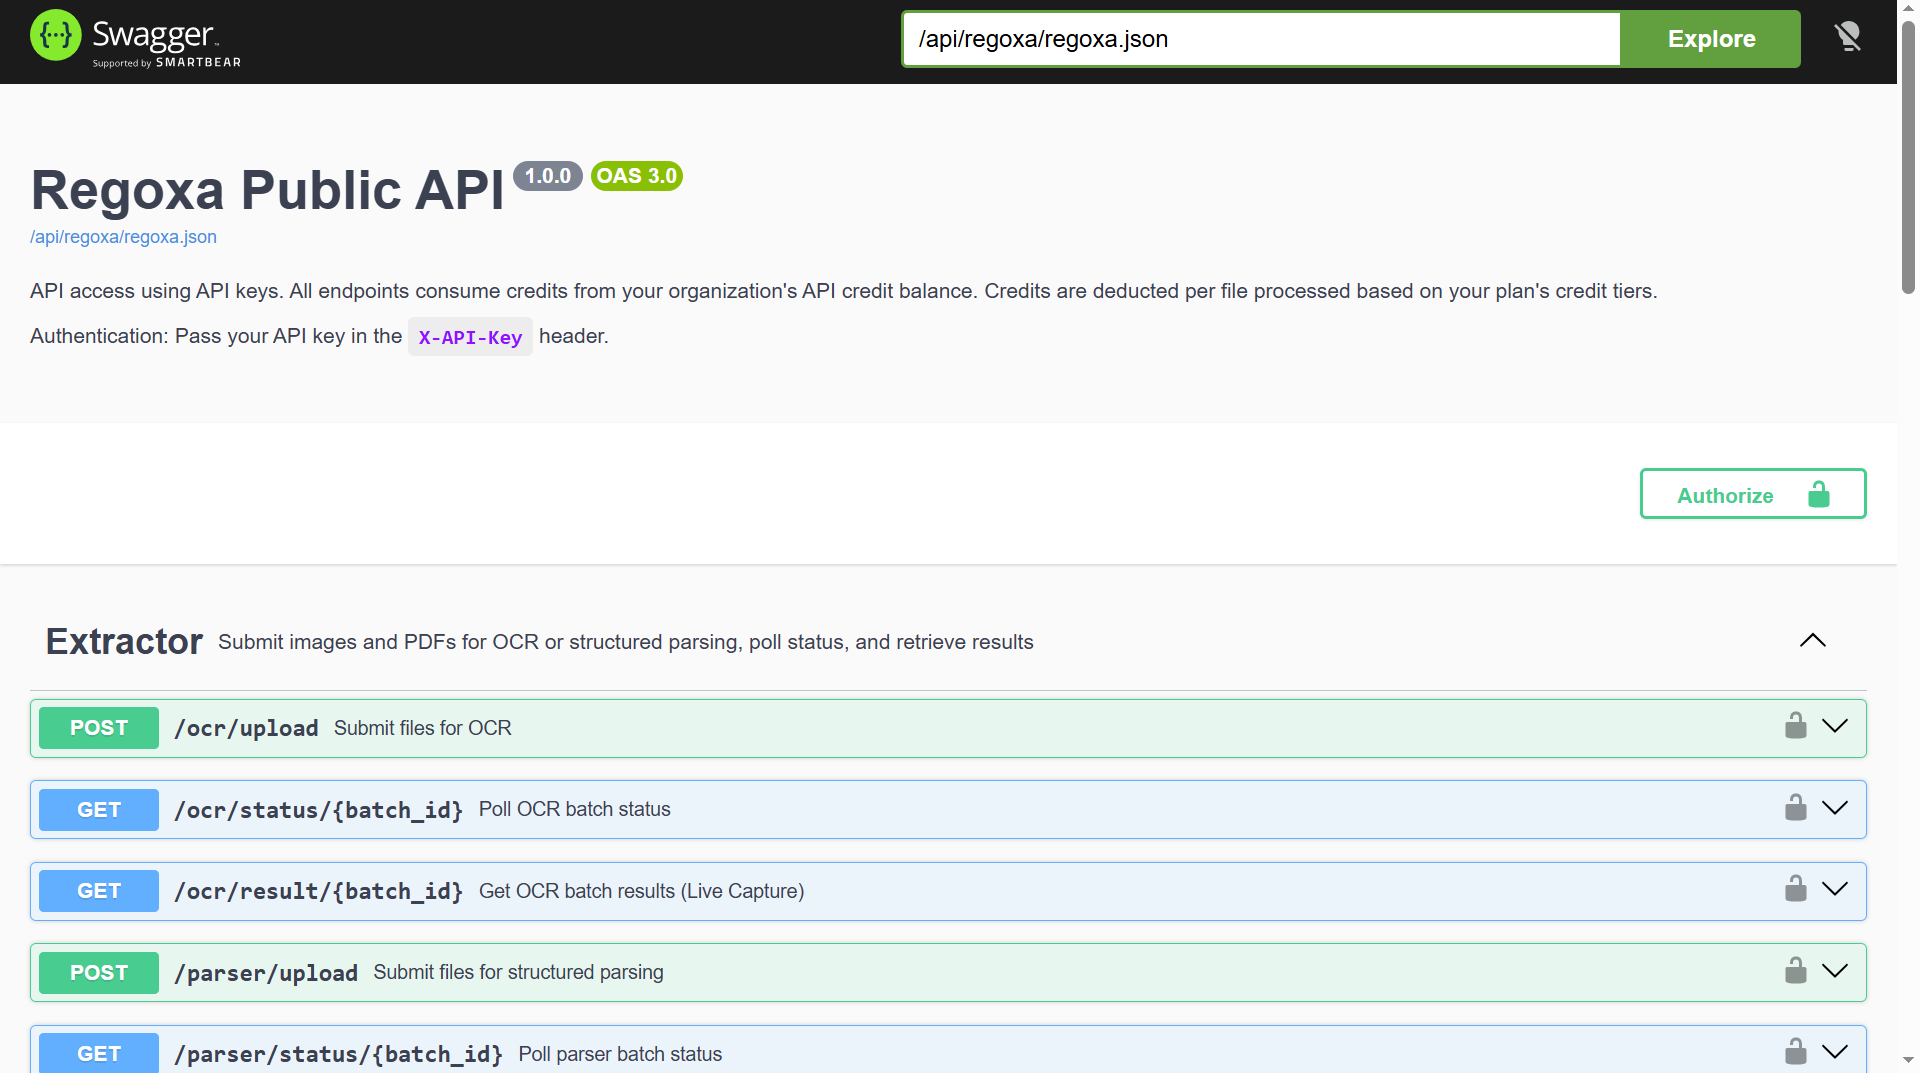Image resolution: width=1920 pixels, height=1073 pixels.
Task: Open the /api/regoxa/regoxa.json link
Action: (123, 237)
